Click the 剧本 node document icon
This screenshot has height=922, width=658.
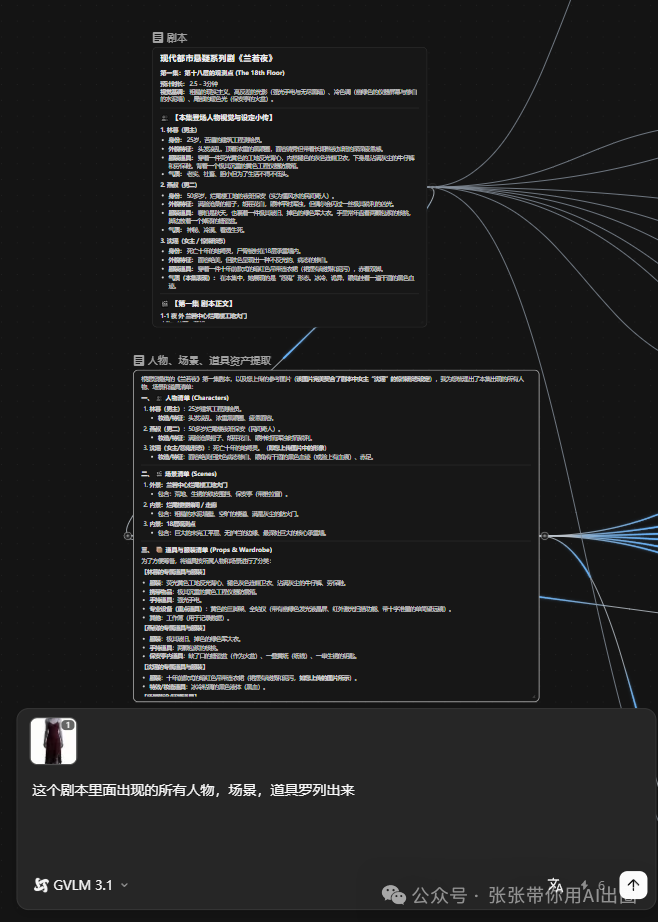tap(158, 37)
